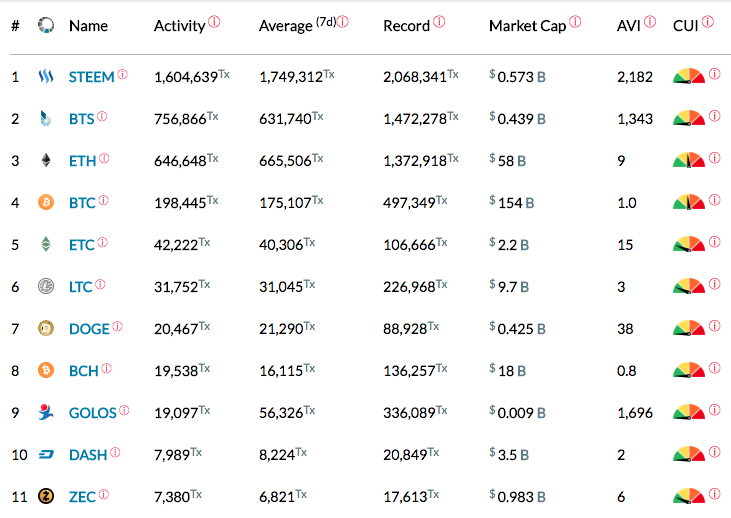The width and height of the screenshot is (731, 518).
Task: Click the info icon beside DOGE name
Action: tap(117, 326)
